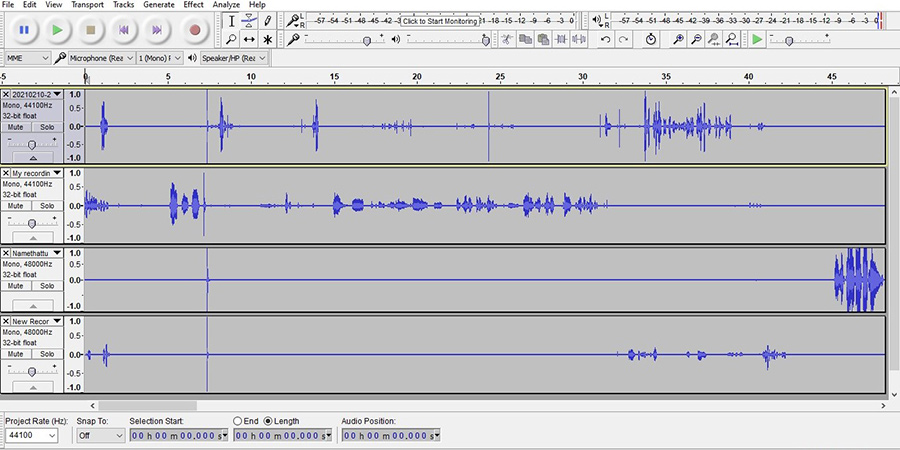This screenshot has width=900, height=450.
Task: Open the Project Rate 44100 dropdown
Action: (x=32, y=436)
